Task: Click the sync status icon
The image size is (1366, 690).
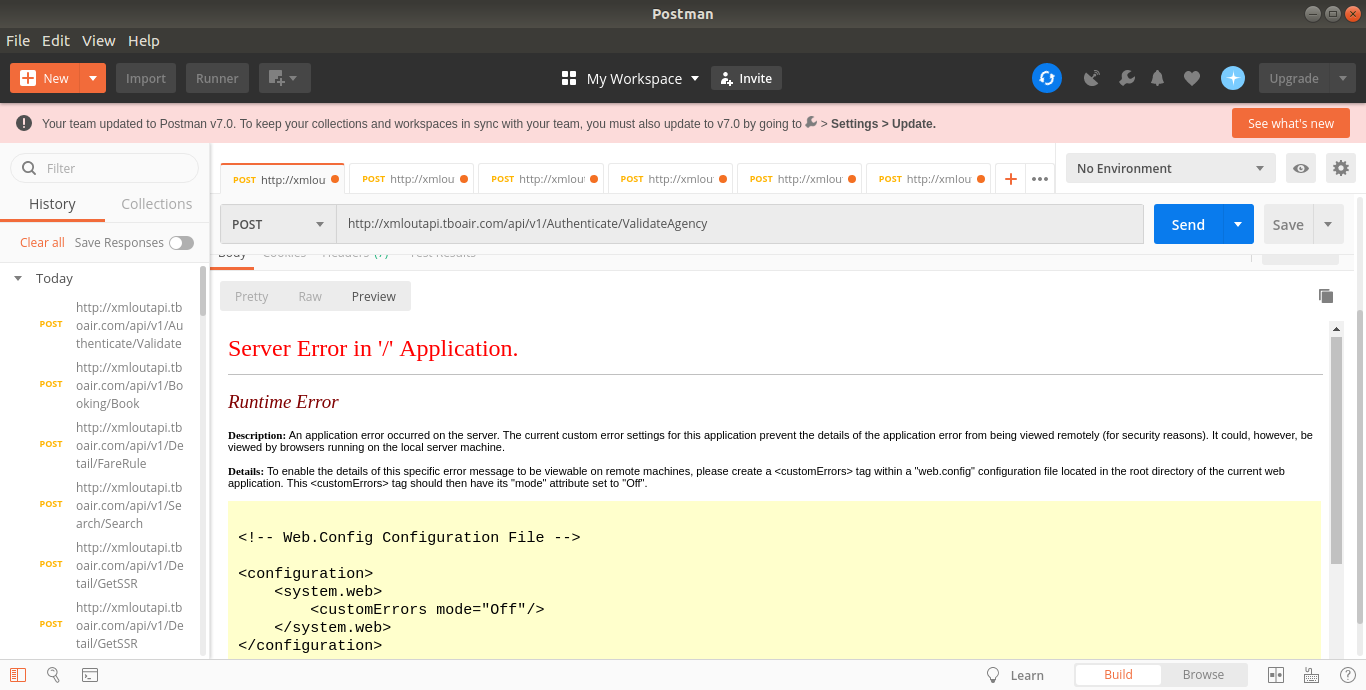Action: click(x=1046, y=78)
